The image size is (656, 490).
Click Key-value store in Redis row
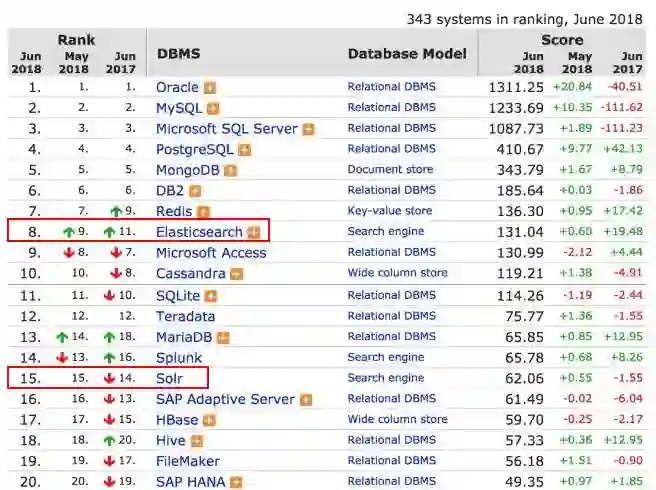tap(390, 210)
